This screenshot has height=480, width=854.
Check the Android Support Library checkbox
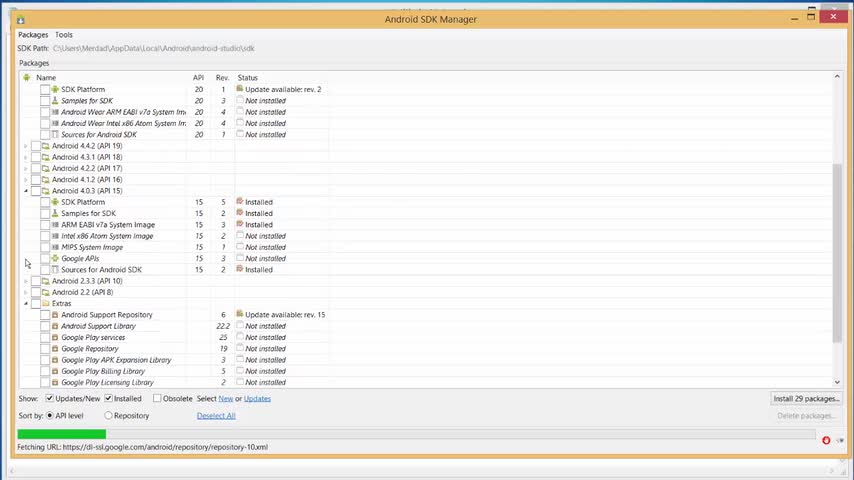tap(45, 326)
